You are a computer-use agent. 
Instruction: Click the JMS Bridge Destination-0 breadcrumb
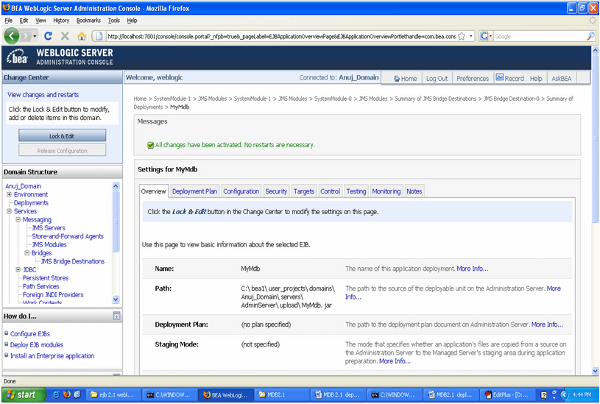click(511, 99)
